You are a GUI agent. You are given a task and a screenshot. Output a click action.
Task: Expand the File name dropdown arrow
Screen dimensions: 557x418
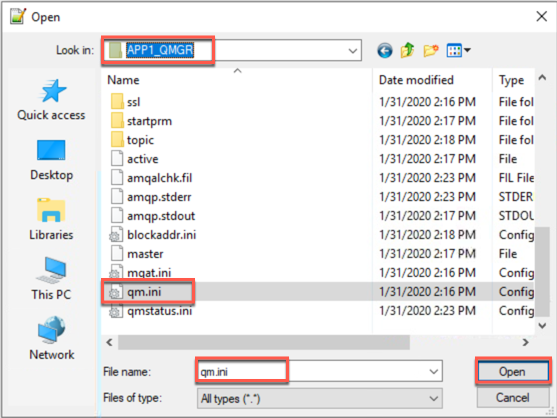coord(434,371)
